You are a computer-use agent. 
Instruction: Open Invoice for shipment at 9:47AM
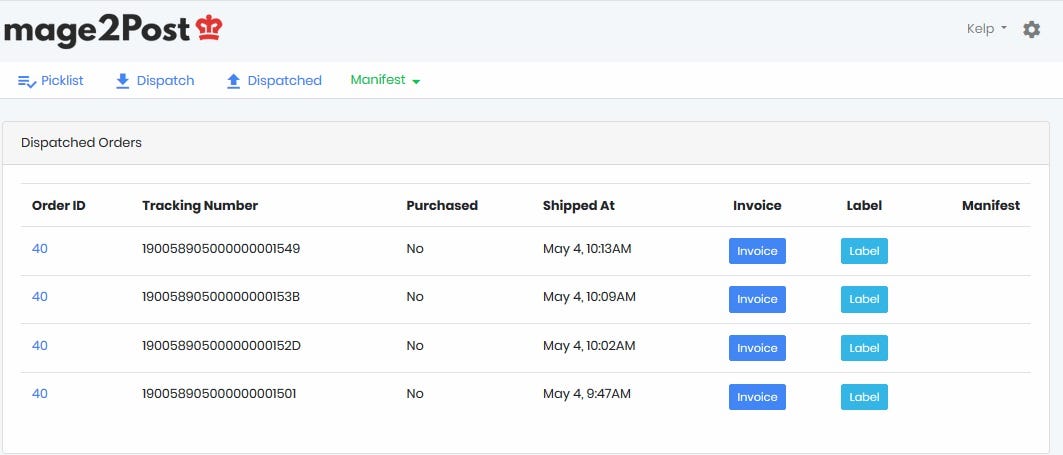pyautogui.click(x=757, y=397)
